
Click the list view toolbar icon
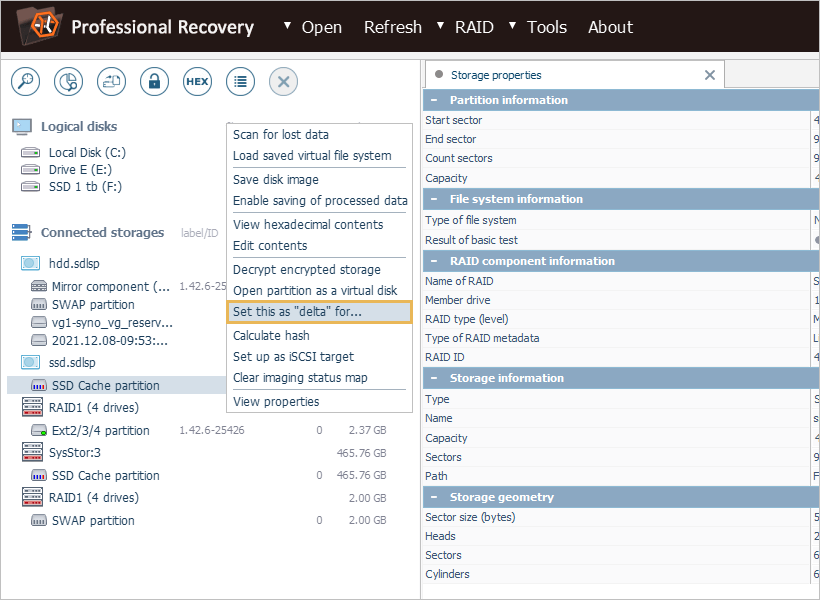tap(240, 82)
